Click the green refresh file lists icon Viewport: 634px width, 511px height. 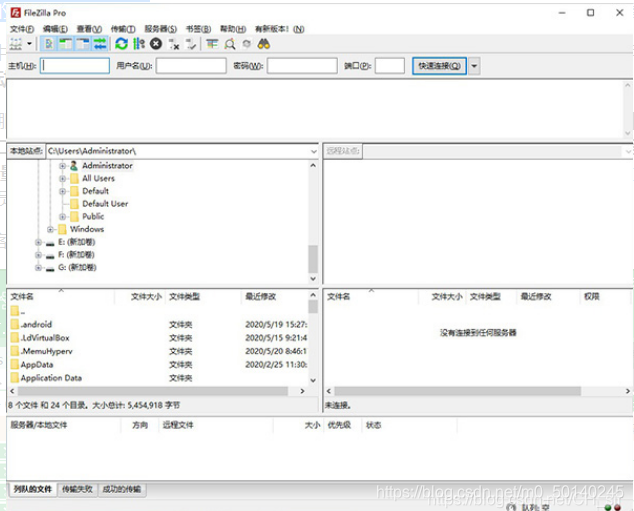[121, 44]
